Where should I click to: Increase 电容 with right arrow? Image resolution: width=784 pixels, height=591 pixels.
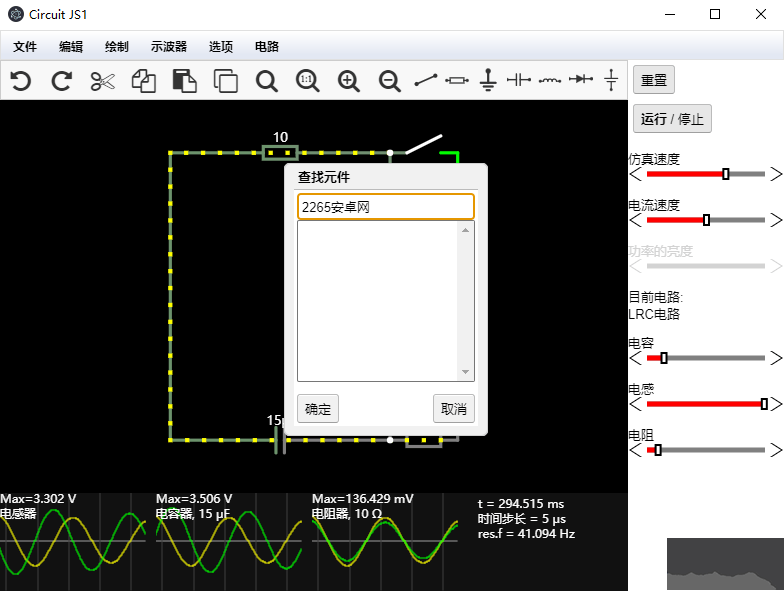(x=776, y=358)
